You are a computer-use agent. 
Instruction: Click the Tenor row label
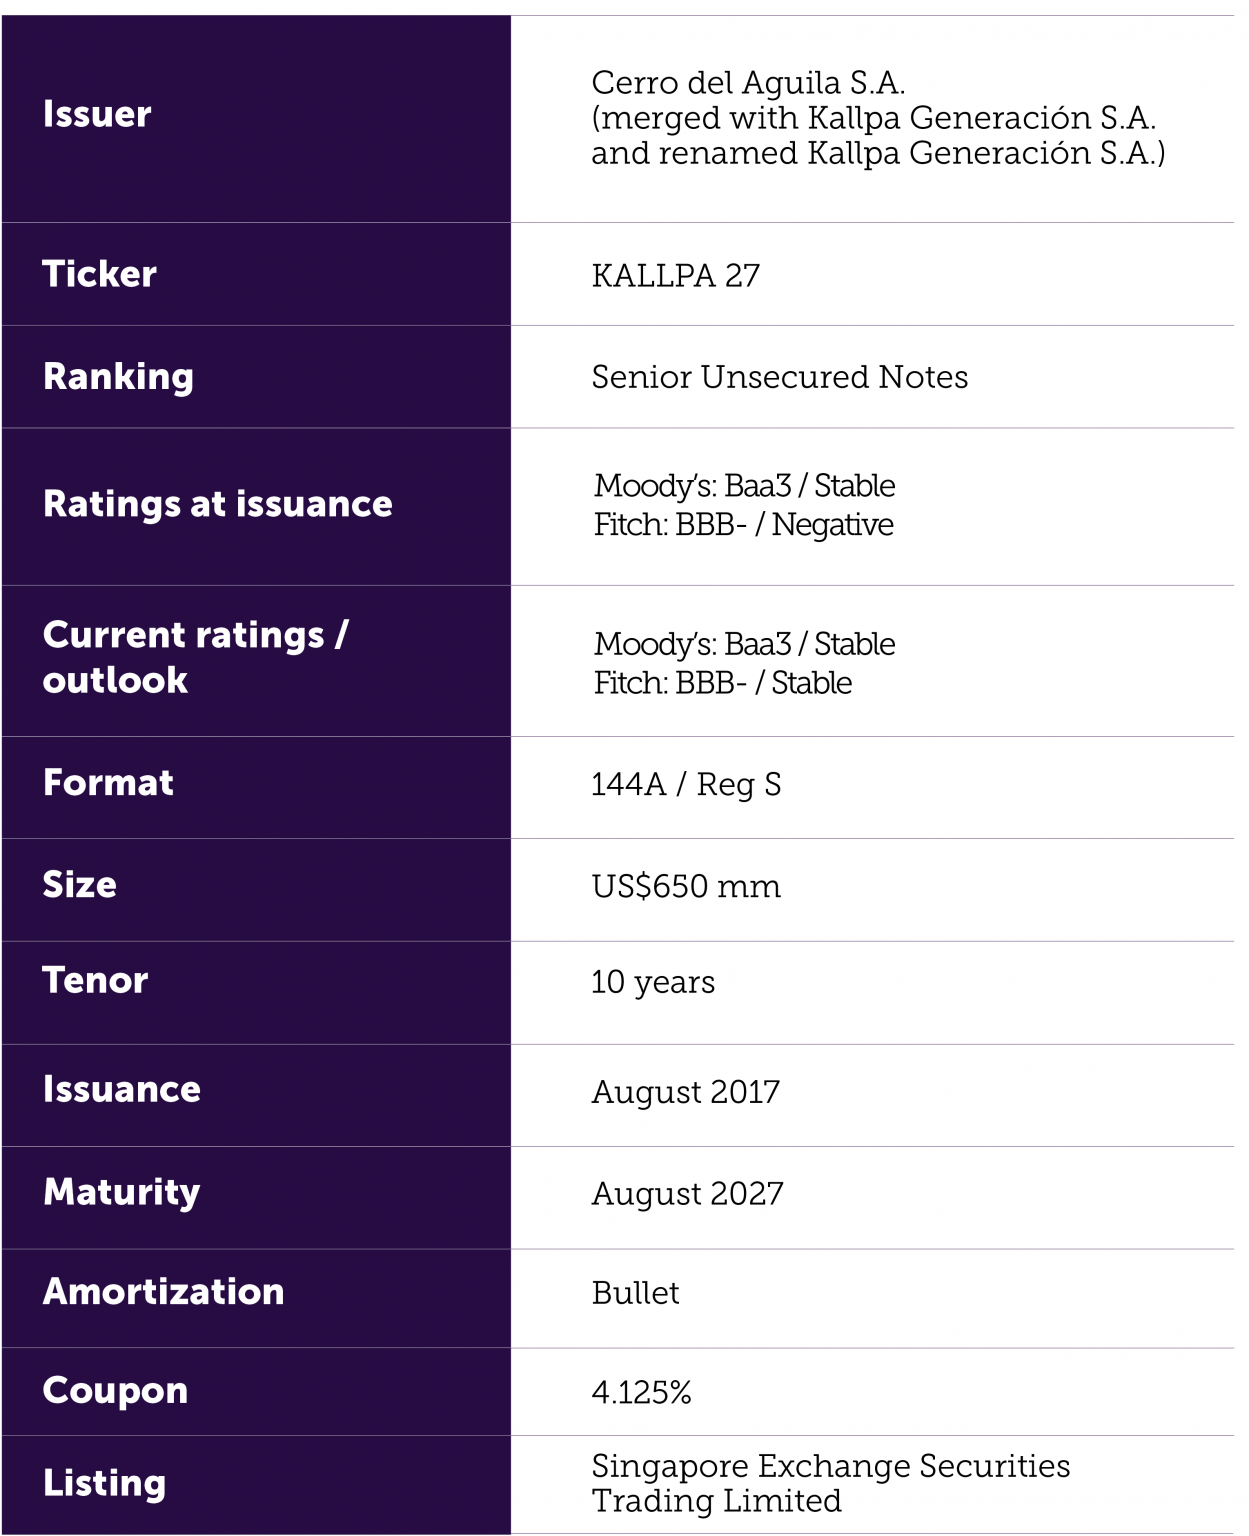pos(95,981)
